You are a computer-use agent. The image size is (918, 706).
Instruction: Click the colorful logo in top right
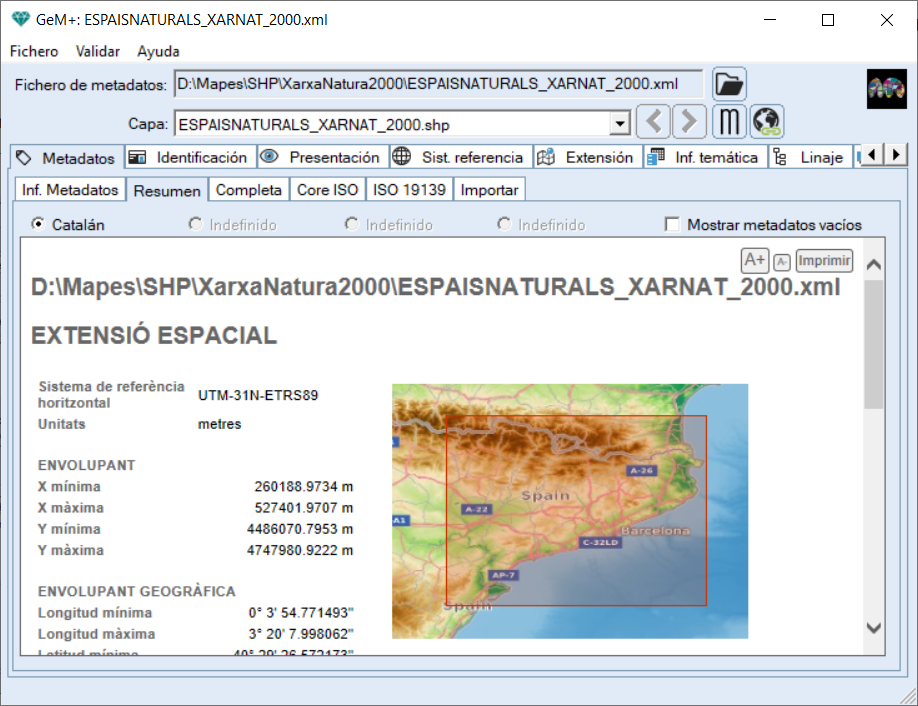[886, 88]
